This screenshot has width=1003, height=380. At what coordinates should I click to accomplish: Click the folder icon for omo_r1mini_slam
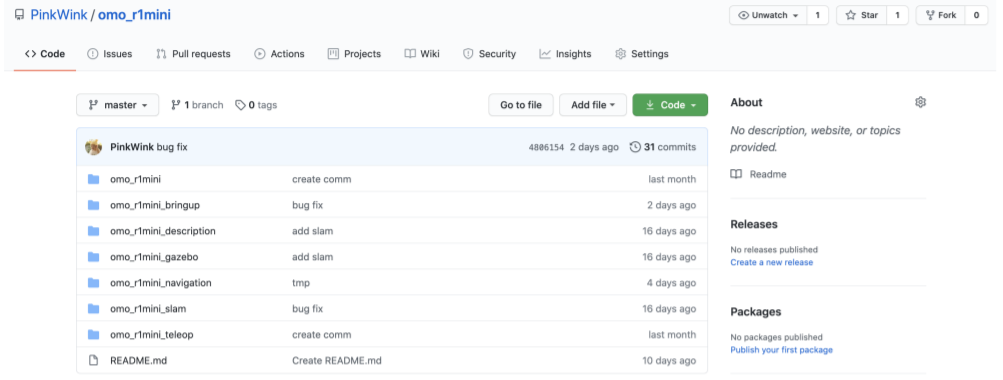click(93, 309)
